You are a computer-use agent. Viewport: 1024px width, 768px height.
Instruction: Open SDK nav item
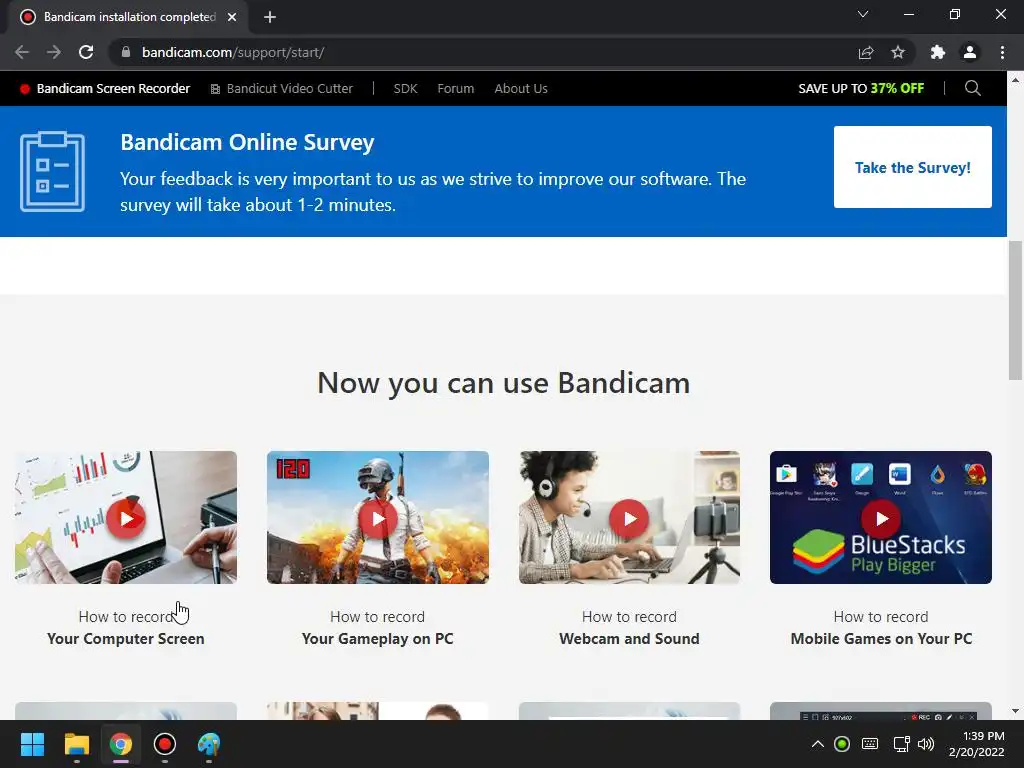coord(405,89)
